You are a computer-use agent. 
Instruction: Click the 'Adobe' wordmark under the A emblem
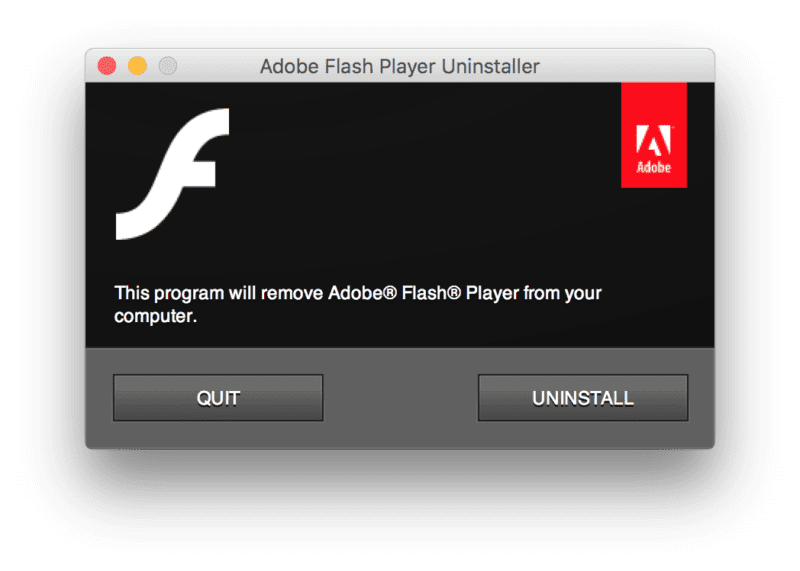[x=654, y=167]
